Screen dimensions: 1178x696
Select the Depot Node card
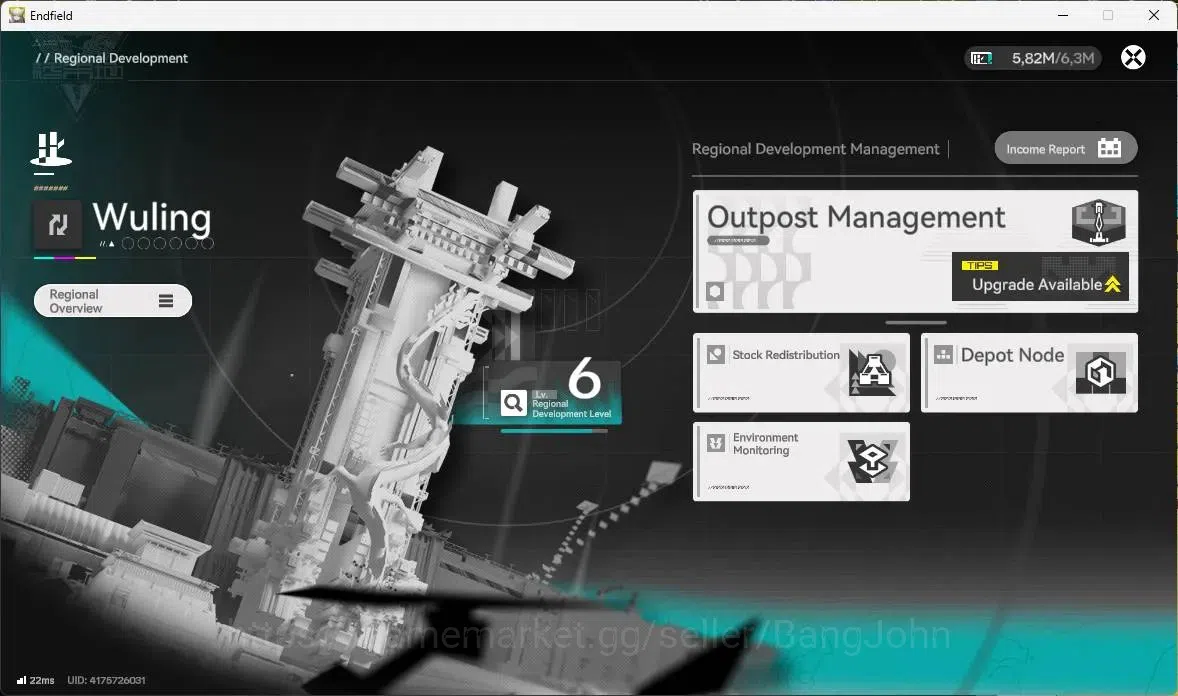click(x=1029, y=373)
